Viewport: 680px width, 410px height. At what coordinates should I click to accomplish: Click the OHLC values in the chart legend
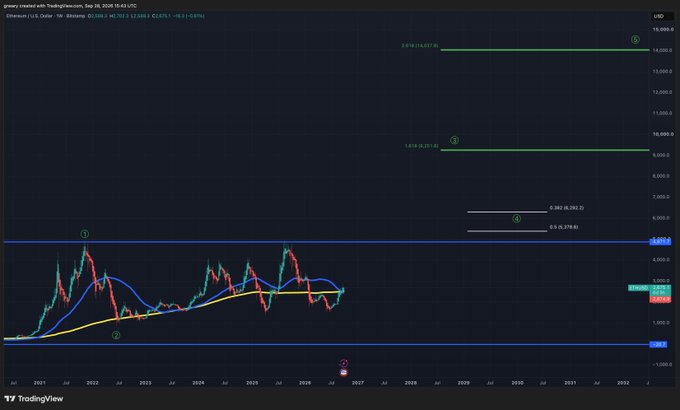click(x=146, y=16)
